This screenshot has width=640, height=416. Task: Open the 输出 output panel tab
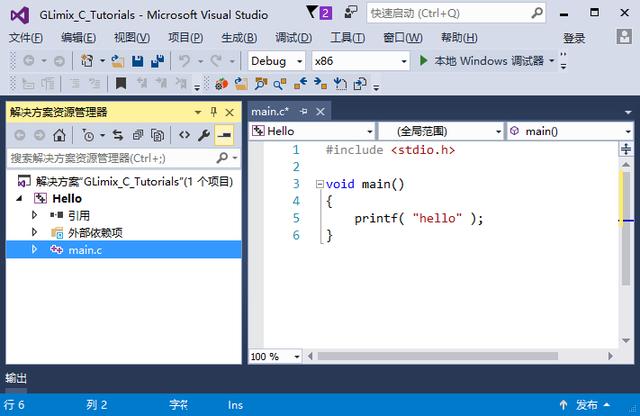(16, 378)
